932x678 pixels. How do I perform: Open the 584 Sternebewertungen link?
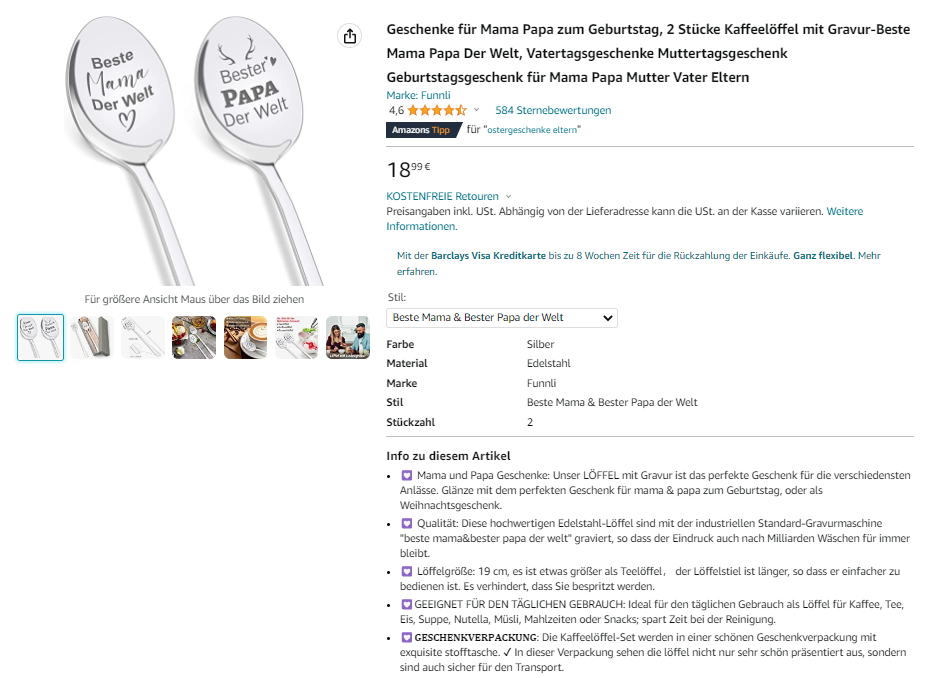pos(553,111)
